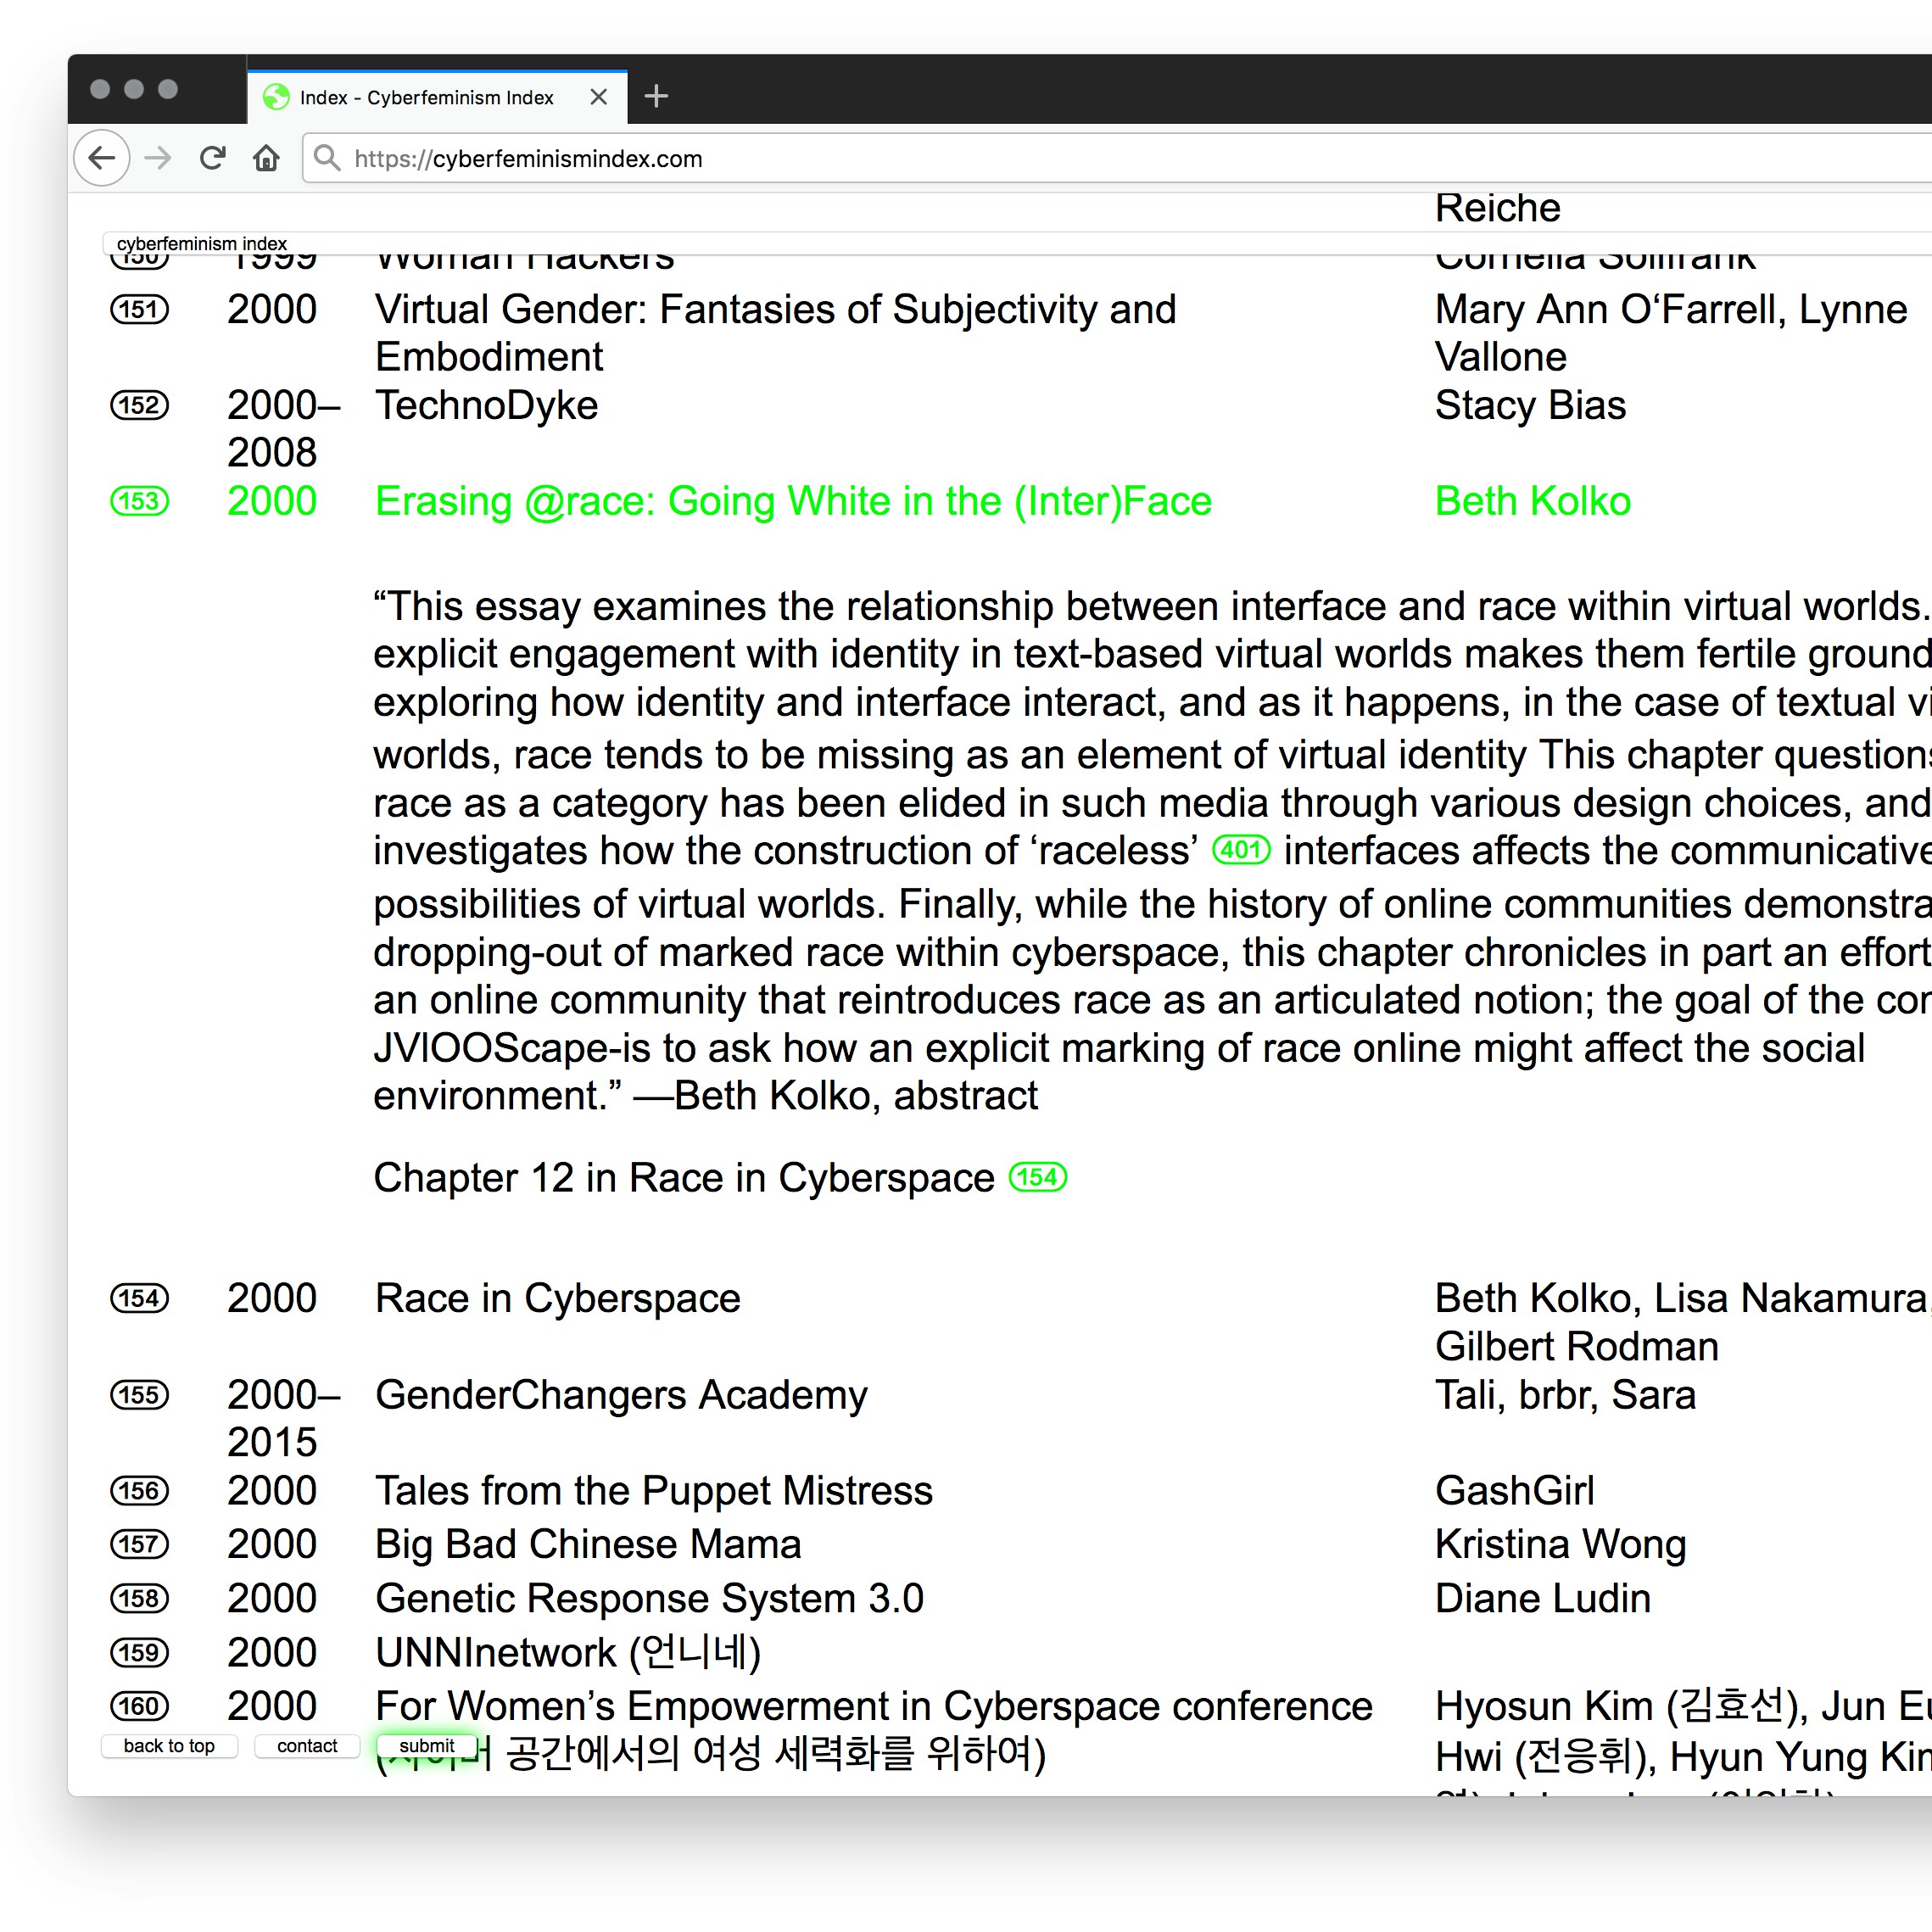The width and height of the screenshot is (1932, 1932).
Task: Open a new tab with plus icon
Action: (x=656, y=96)
